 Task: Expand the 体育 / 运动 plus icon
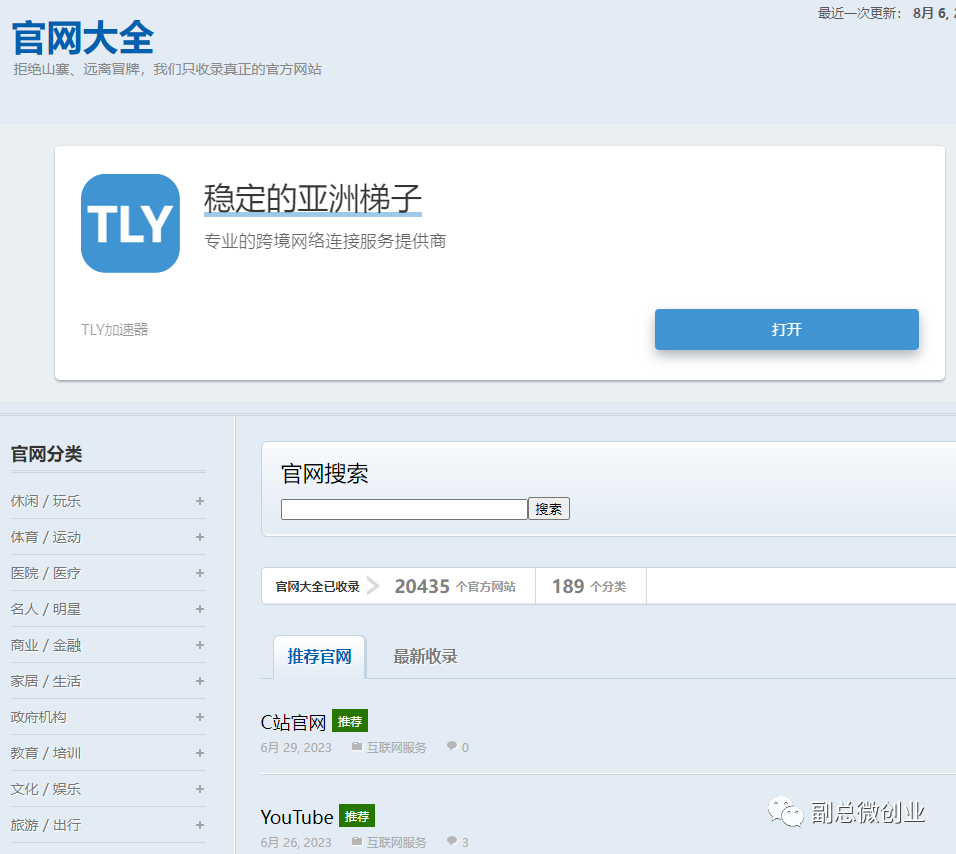point(199,537)
